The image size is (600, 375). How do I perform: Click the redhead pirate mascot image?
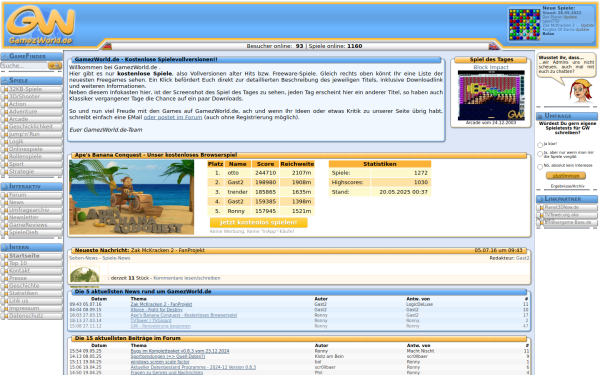coord(580,91)
